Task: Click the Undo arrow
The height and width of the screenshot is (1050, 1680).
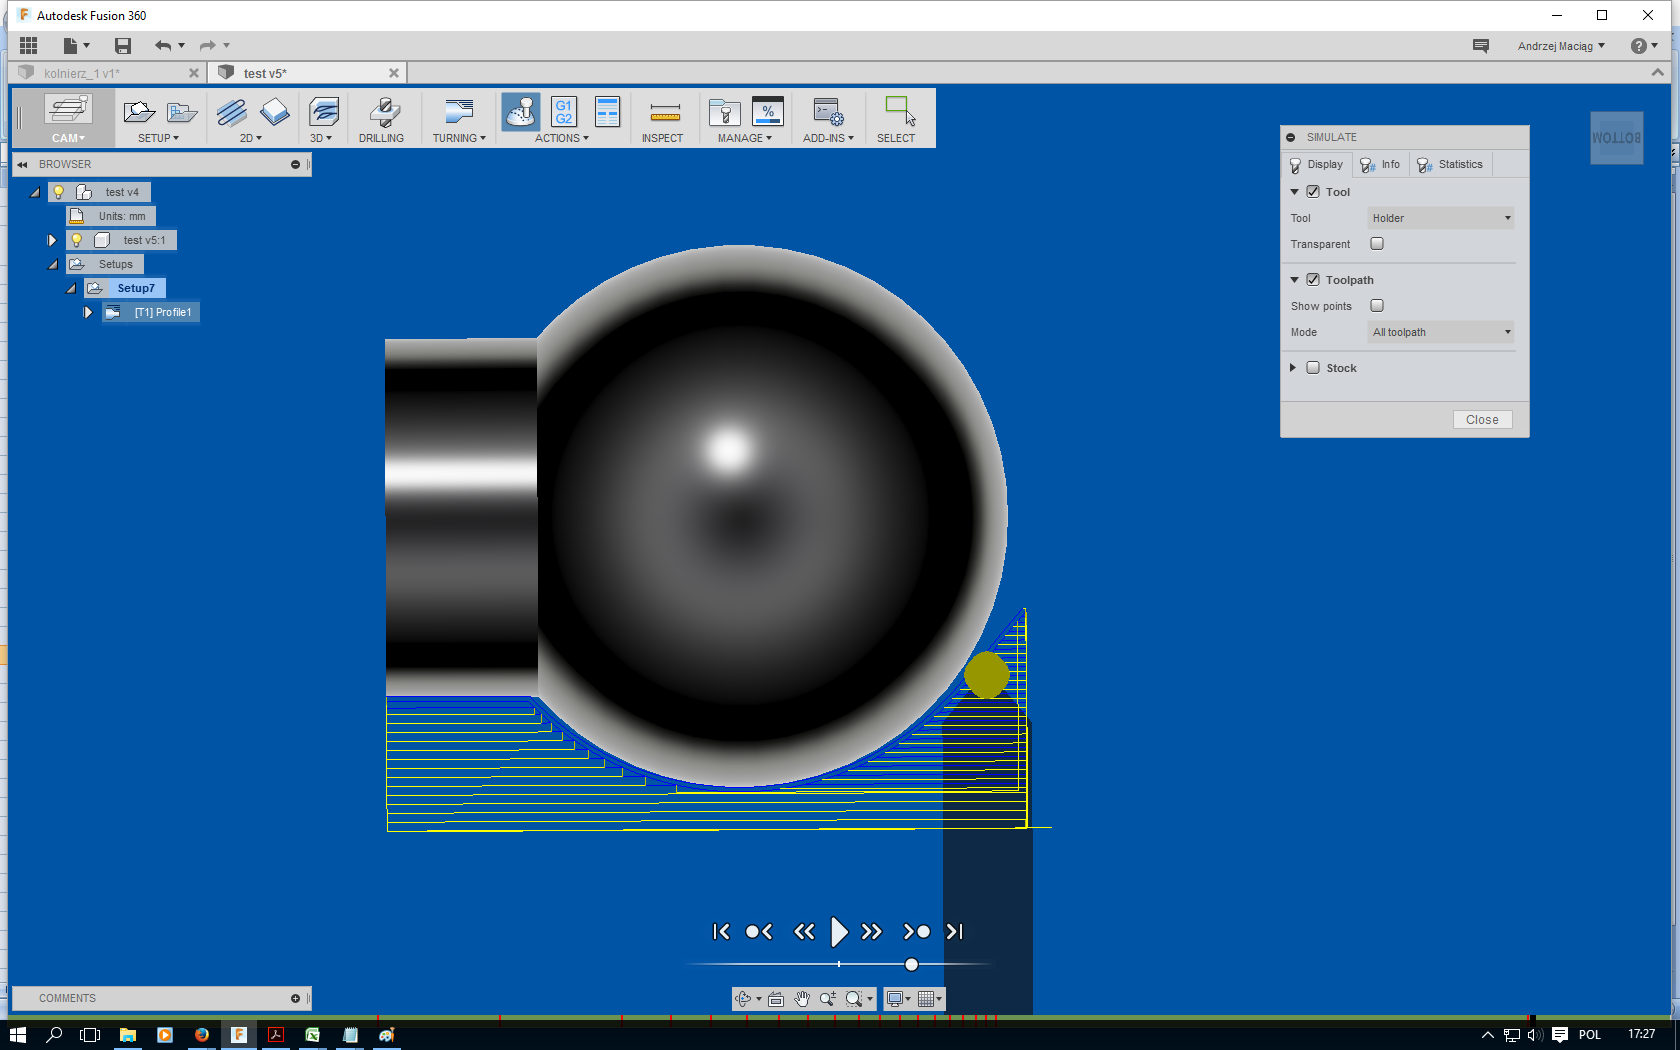Action: tap(163, 45)
